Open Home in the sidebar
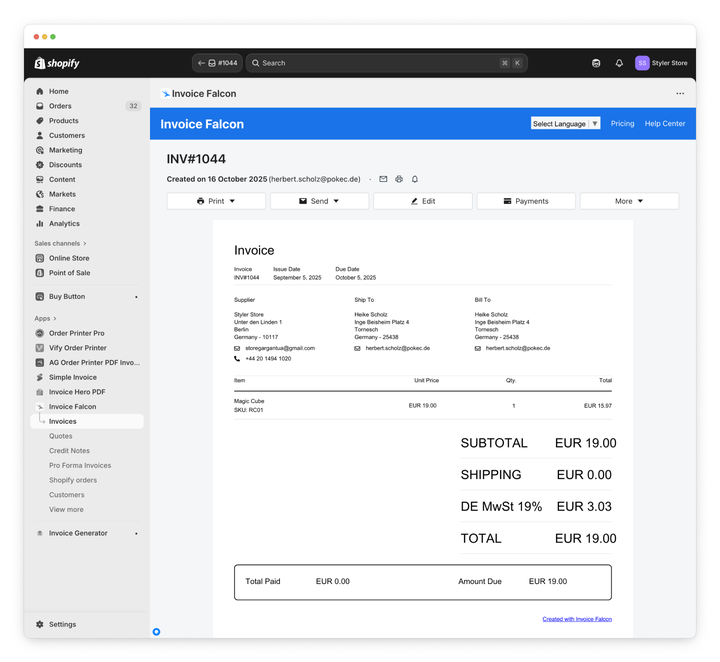Viewport: 720px width, 662px height. click(58, 91)
